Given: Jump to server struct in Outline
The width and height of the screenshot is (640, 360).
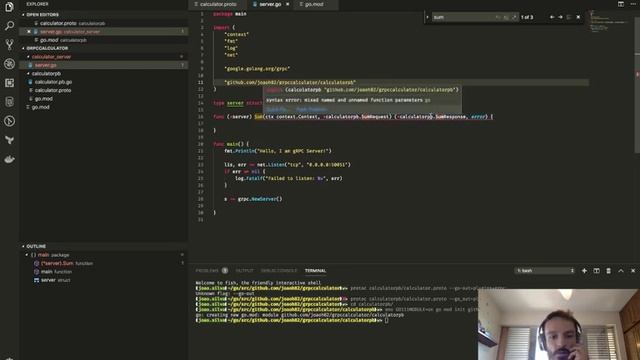Looking at the screenshot, I should pos(104,280).
